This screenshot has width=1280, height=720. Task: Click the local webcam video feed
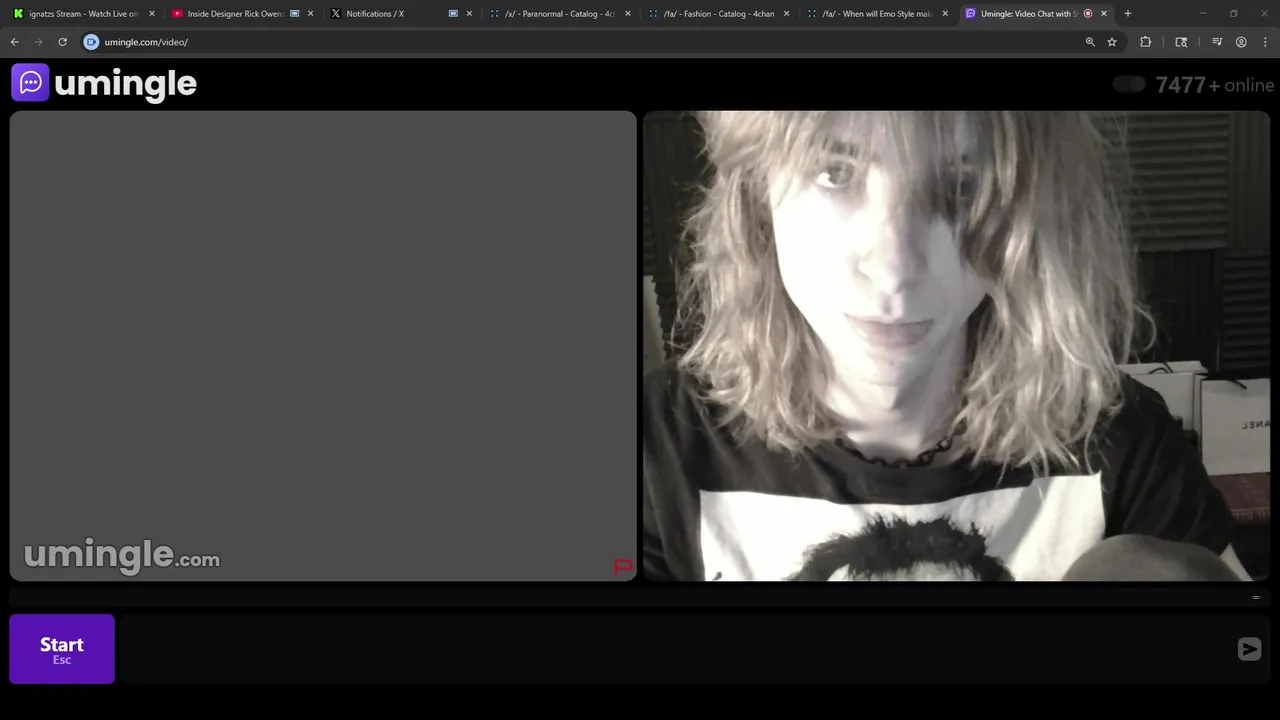[x=956, y=346]
